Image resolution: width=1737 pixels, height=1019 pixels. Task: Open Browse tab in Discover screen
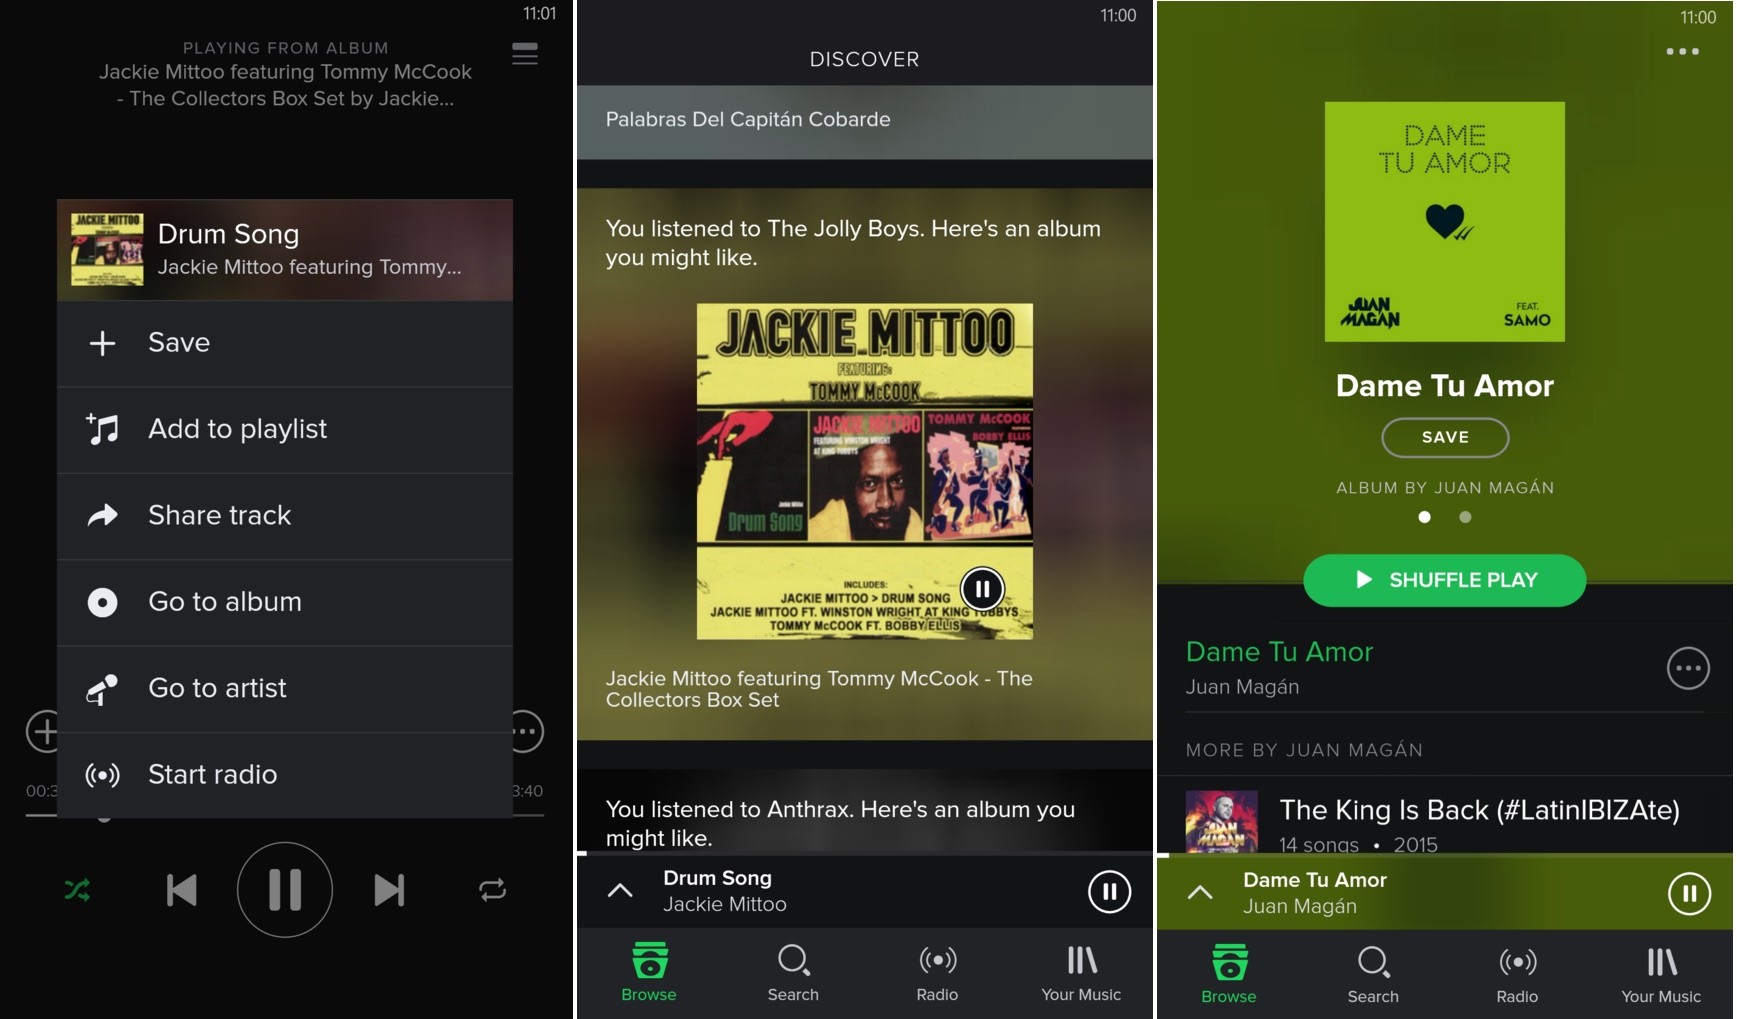[x=649, y=973]
